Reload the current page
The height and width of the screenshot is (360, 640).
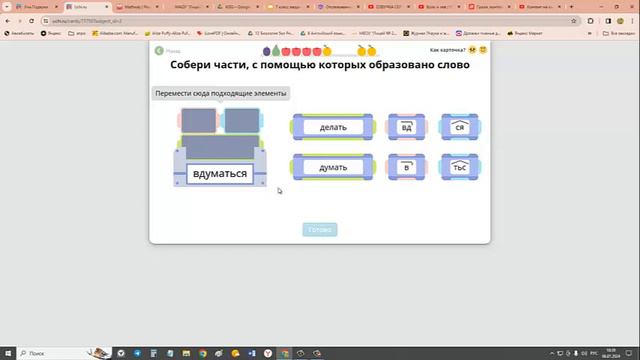31,21
